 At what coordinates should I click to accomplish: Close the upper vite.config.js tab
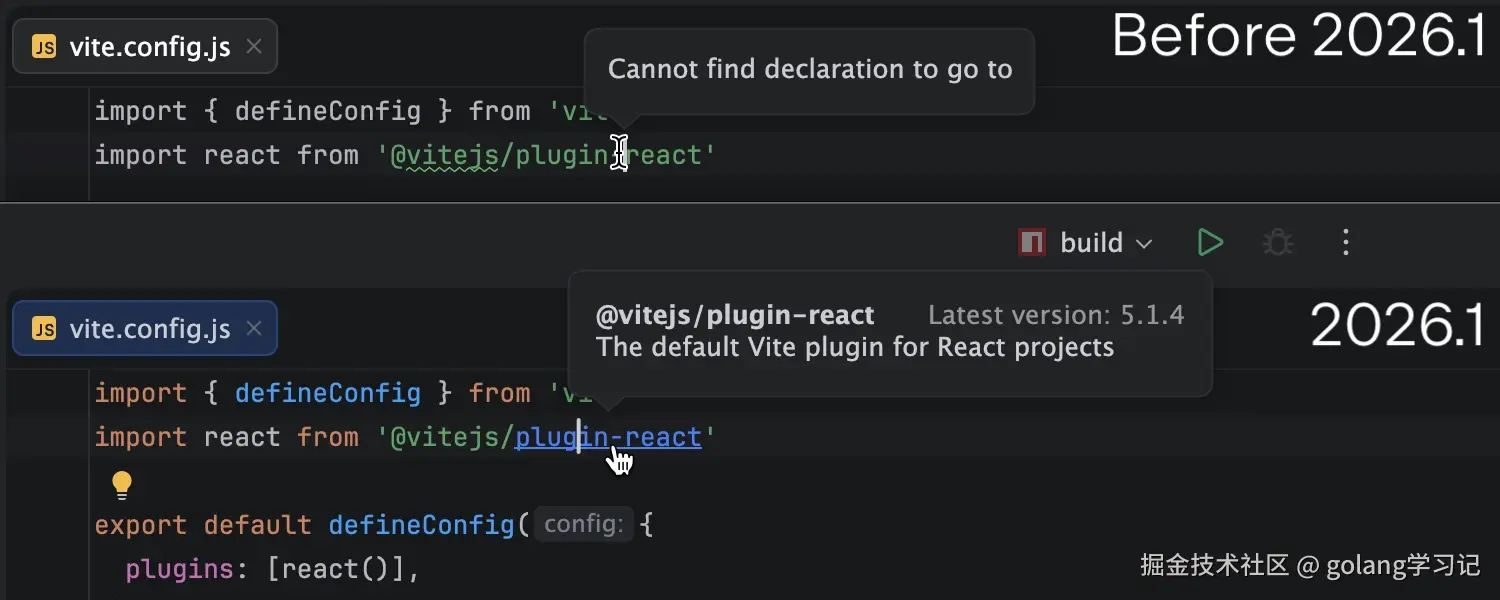coord(254,46)
